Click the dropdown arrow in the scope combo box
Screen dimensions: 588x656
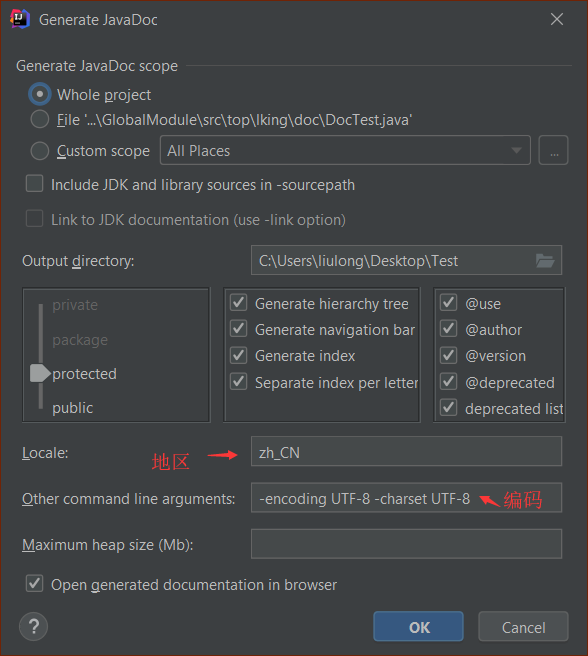click(x=516, y=151)
